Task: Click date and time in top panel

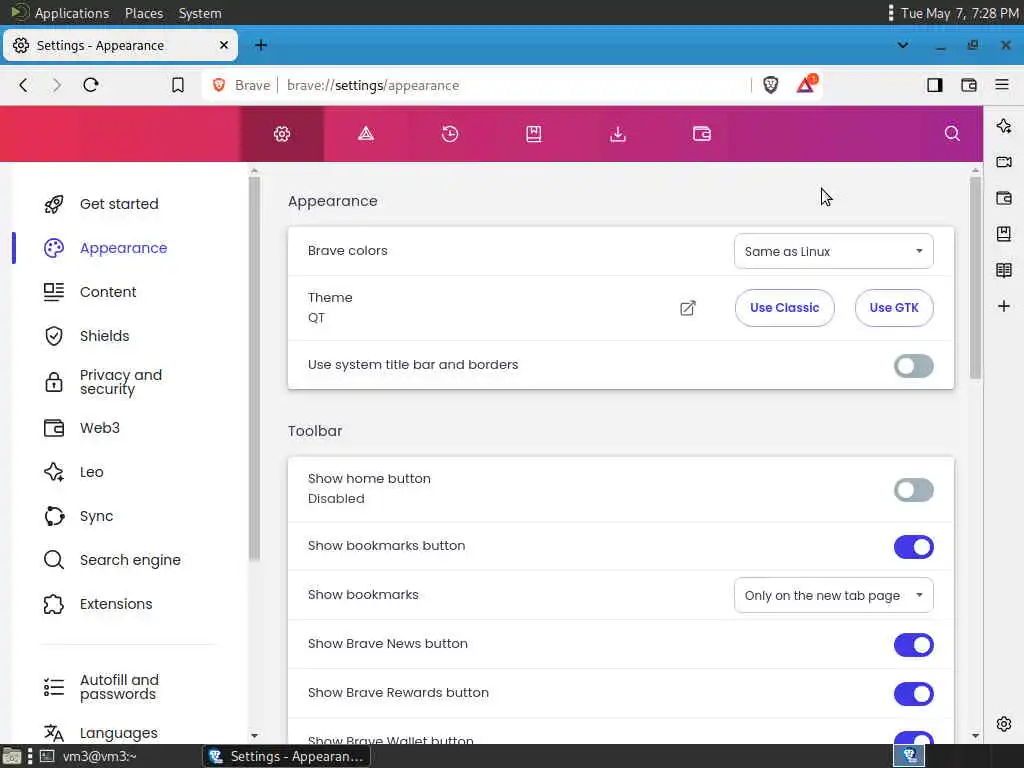Action: click(959, 13)
